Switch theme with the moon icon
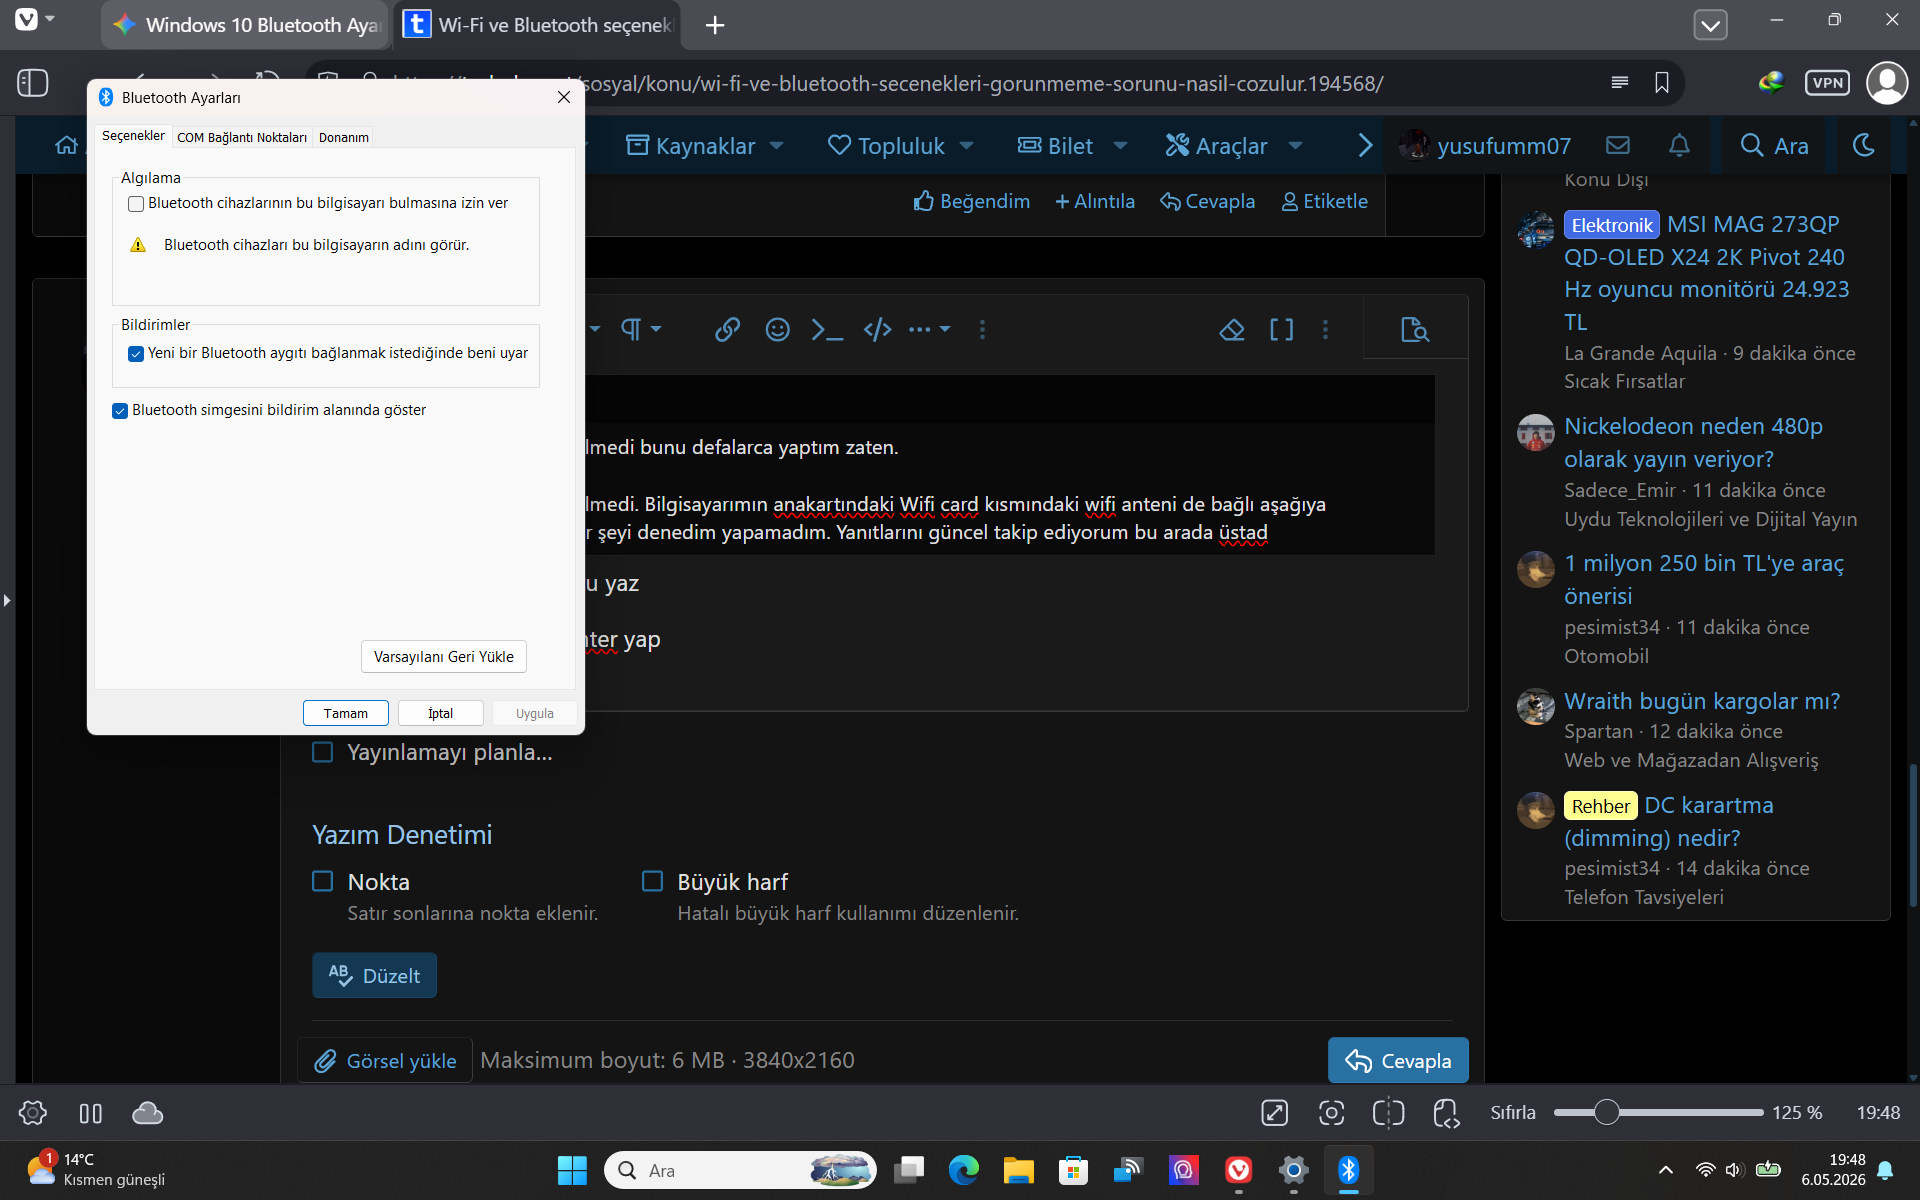Screen dimensions: 1920x1200 click(x=1863, y=146)
